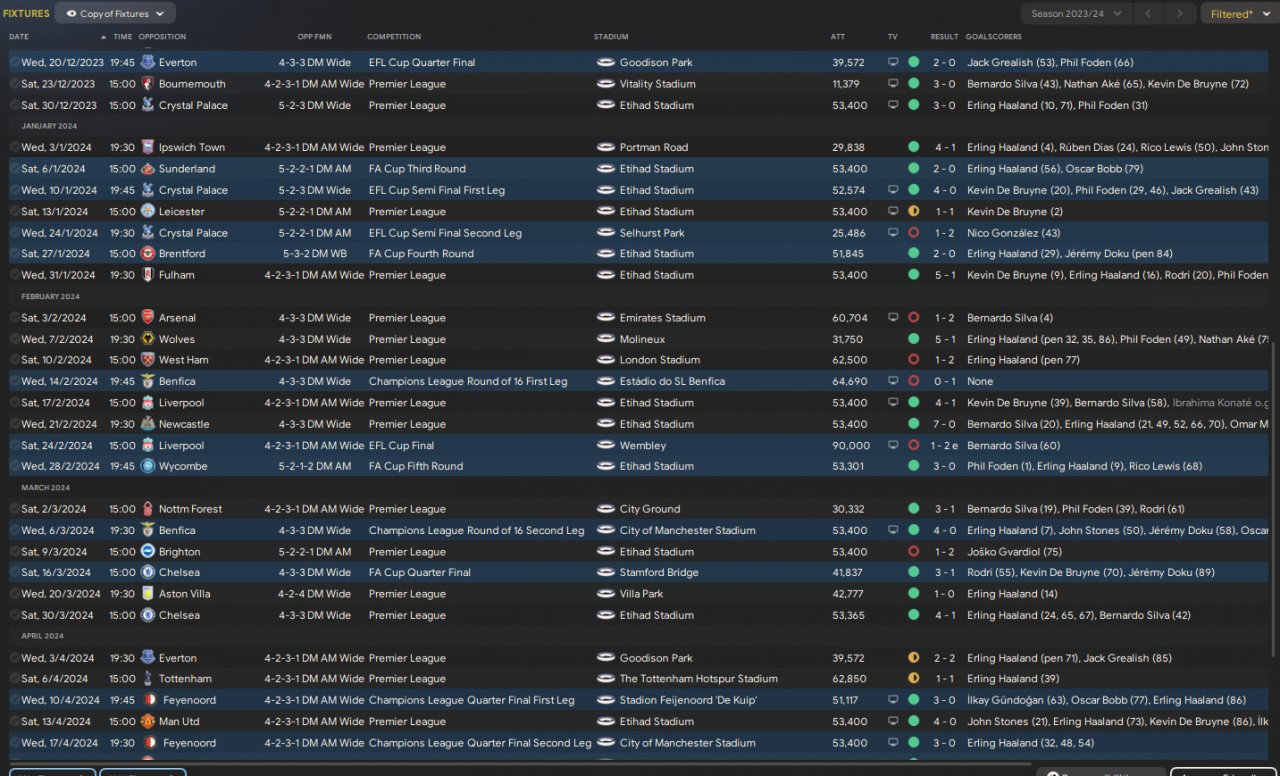Tick the selection circle on the Fulham row

pos(14,275)
